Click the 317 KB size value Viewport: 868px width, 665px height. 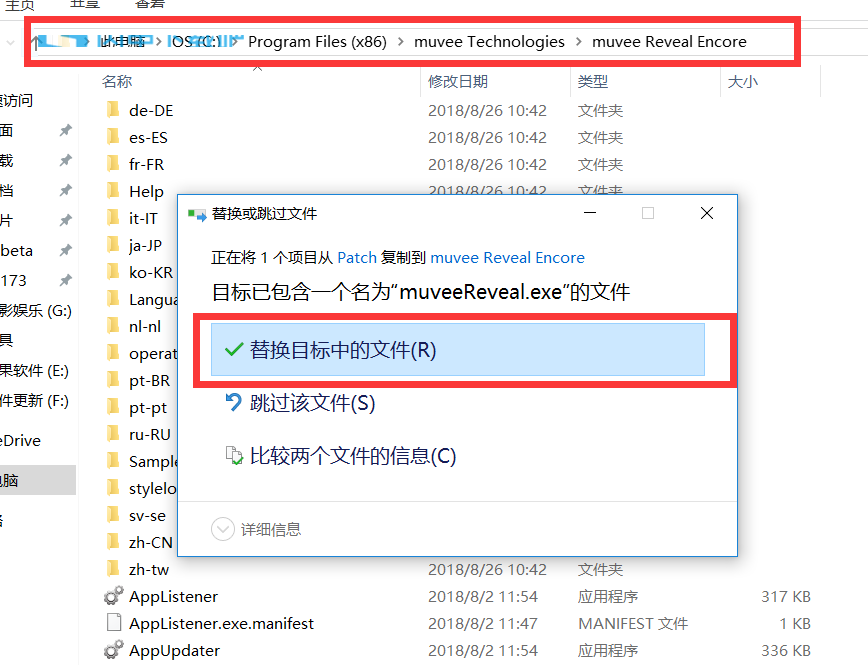786,596
